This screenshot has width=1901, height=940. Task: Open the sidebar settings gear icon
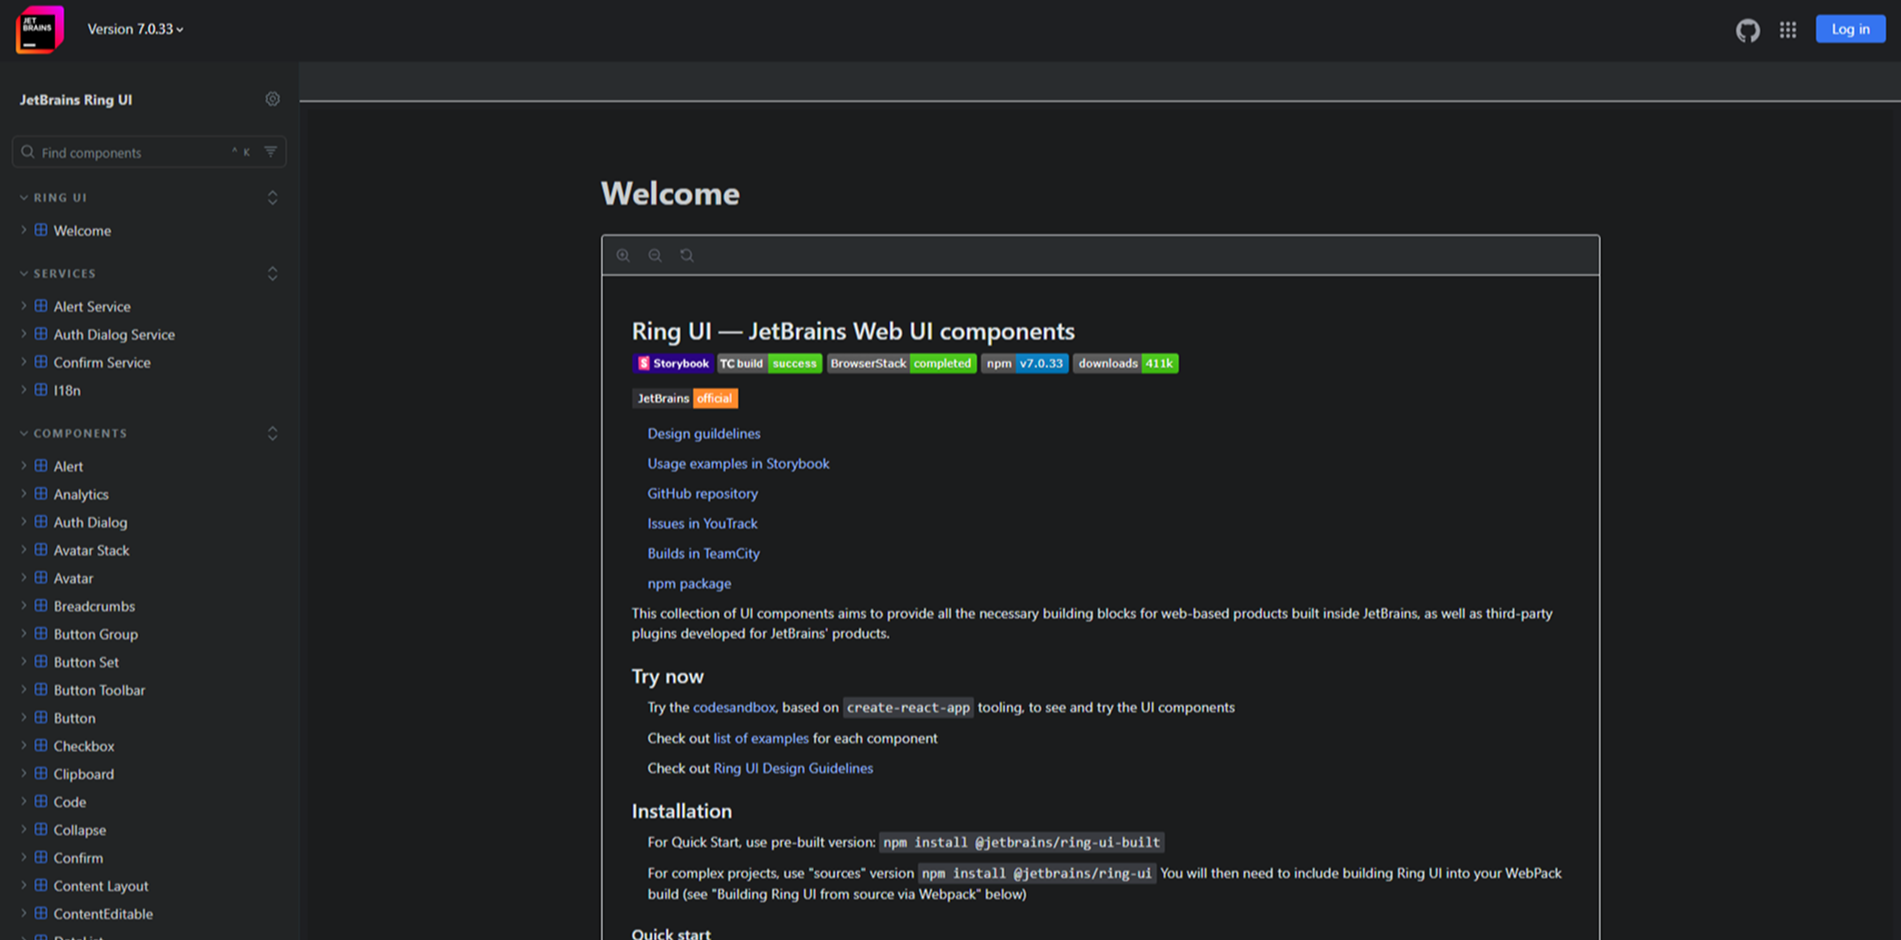[x=272, y=99]
